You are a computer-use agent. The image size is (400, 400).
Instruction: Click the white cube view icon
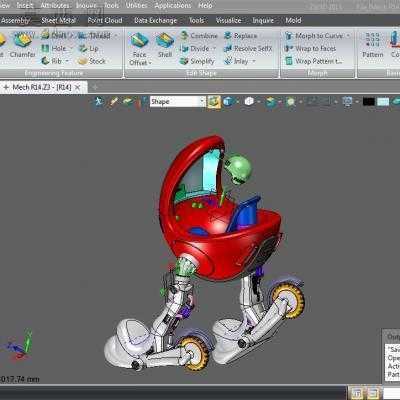(249, 101)
